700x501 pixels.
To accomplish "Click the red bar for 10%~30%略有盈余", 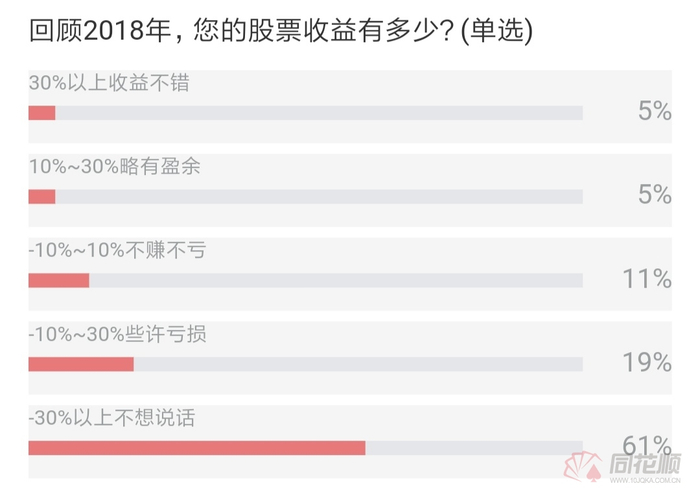I will click(x=42, y=197).
